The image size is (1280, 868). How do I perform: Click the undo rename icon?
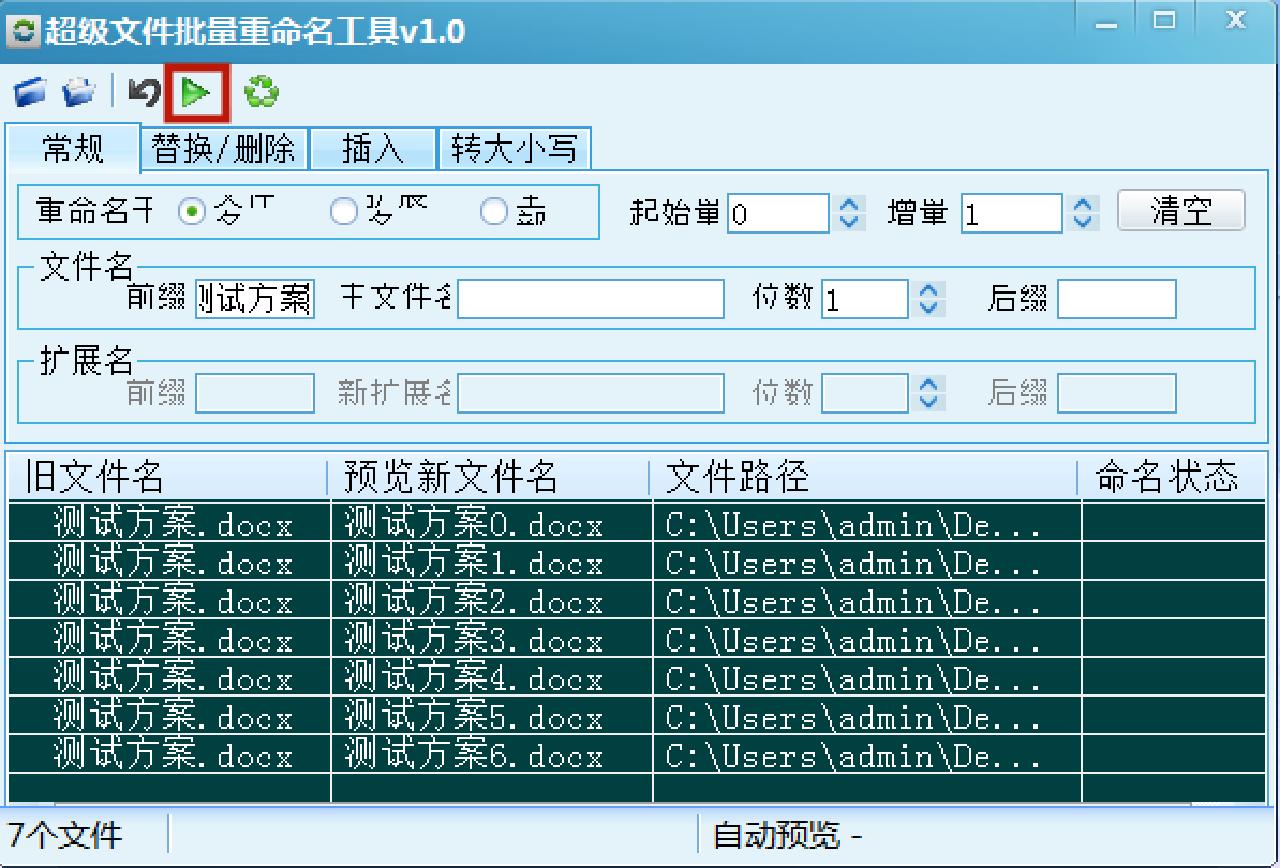coord(141,91)
